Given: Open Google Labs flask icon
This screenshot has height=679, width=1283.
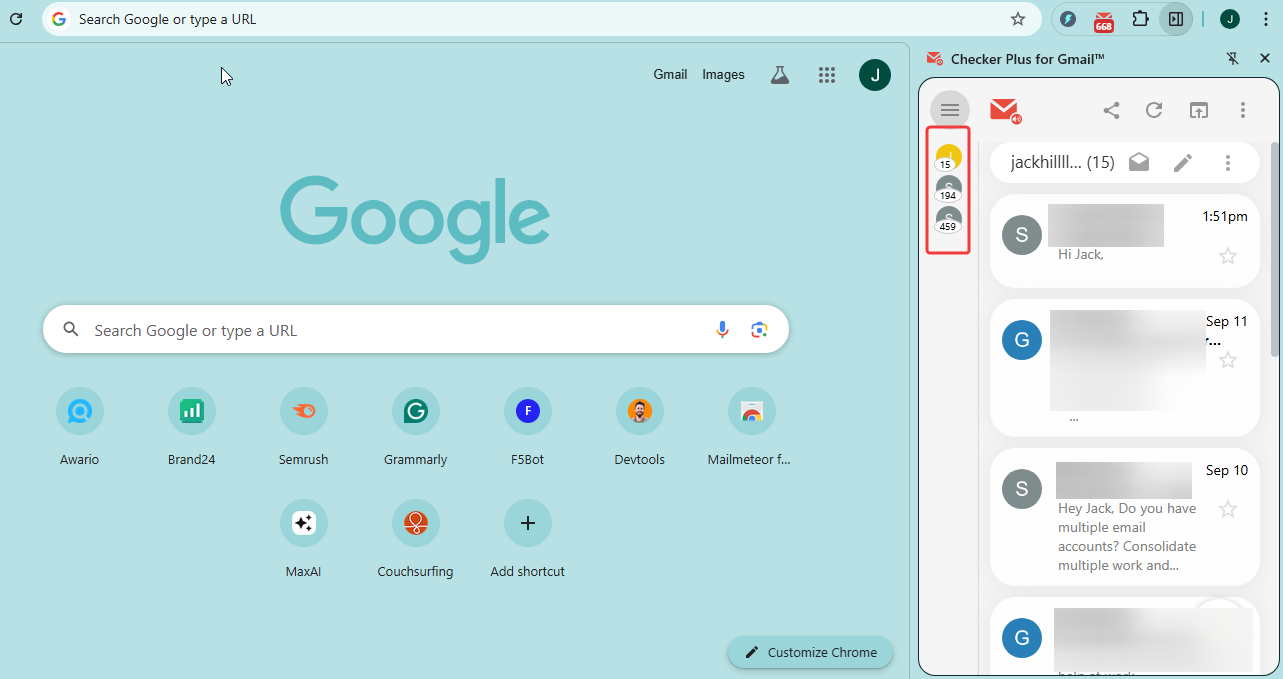Looking at the screenshot, I should click(780, 75).
